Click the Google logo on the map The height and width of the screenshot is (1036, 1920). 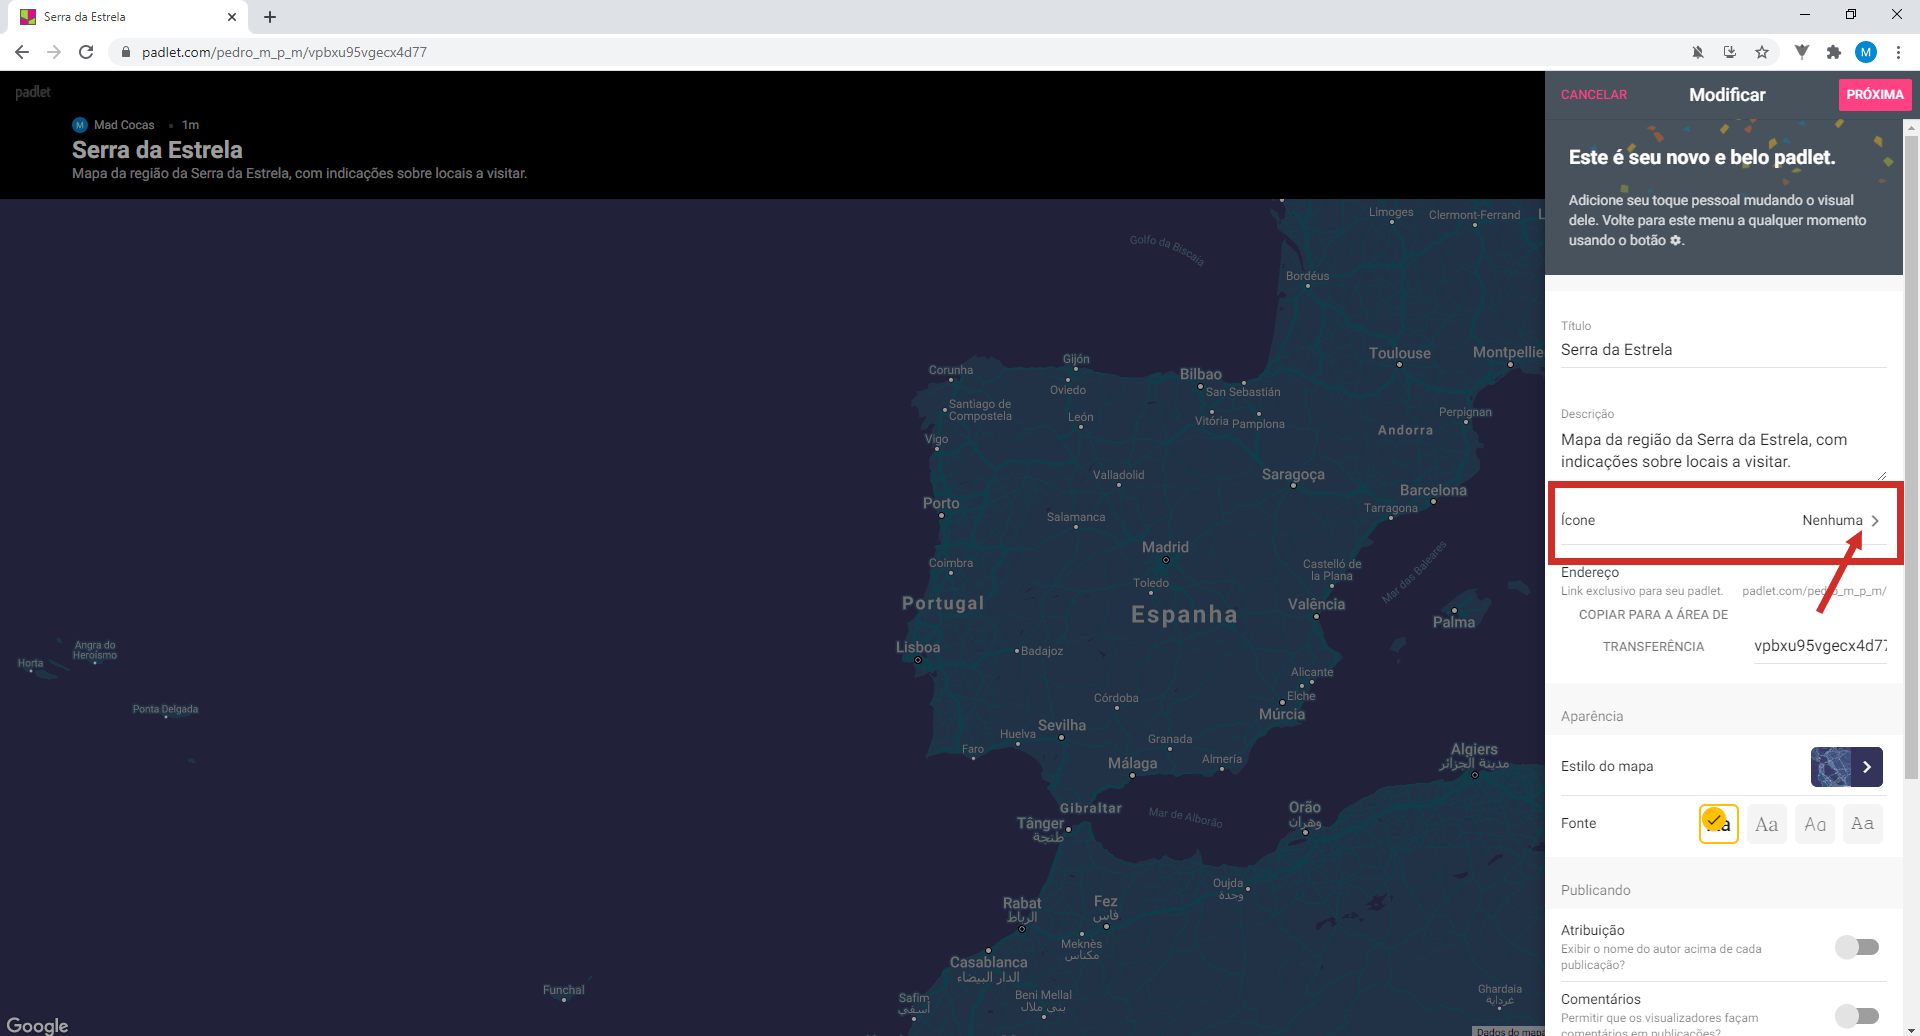[x=37, y=1025]
